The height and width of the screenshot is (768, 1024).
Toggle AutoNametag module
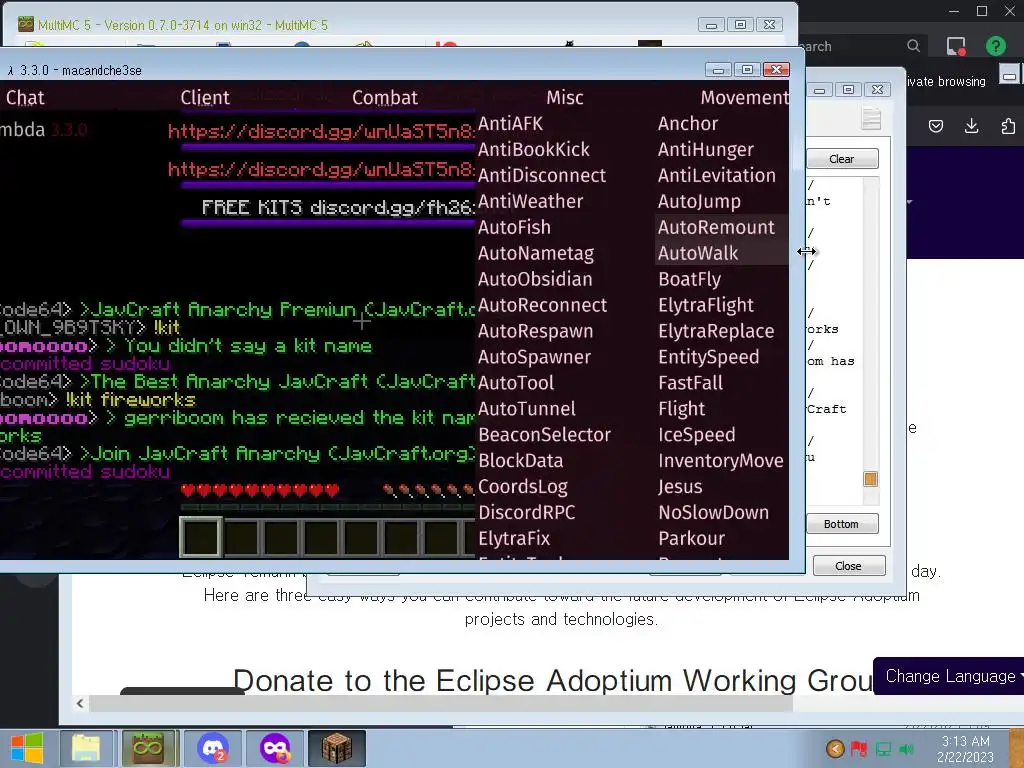tap(536, 253)
